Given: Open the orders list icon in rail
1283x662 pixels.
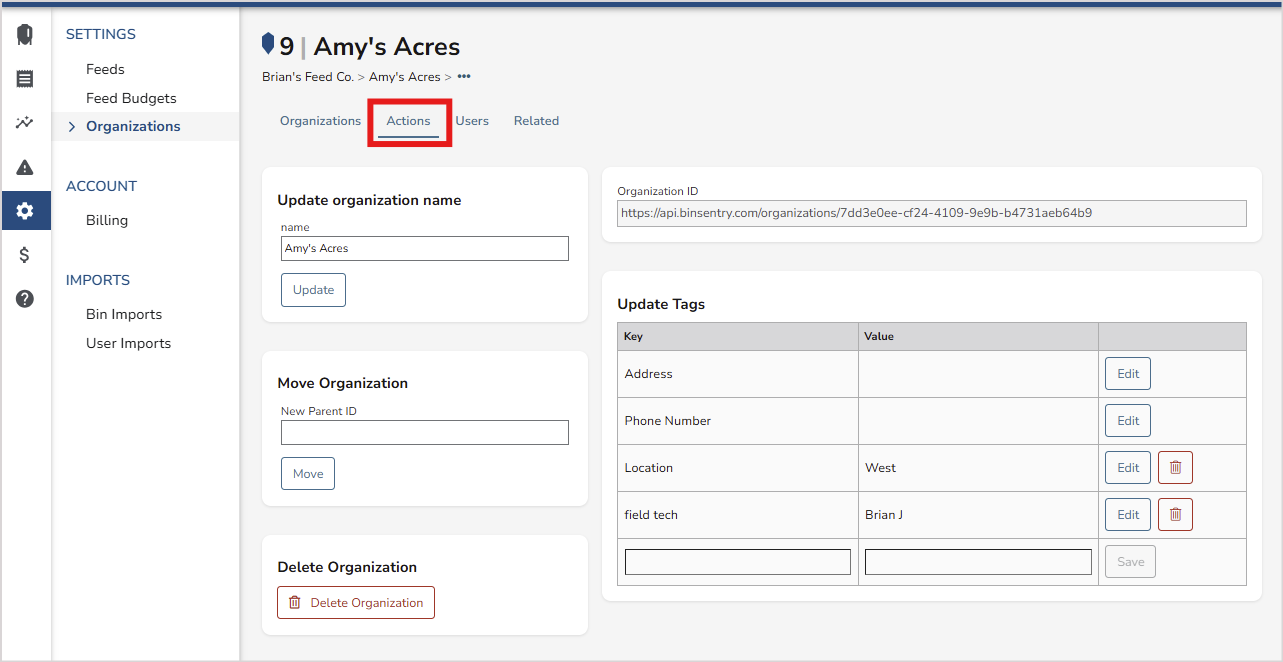Looking at the screenshot, I should pyautogui.click(x=25, y=78).
